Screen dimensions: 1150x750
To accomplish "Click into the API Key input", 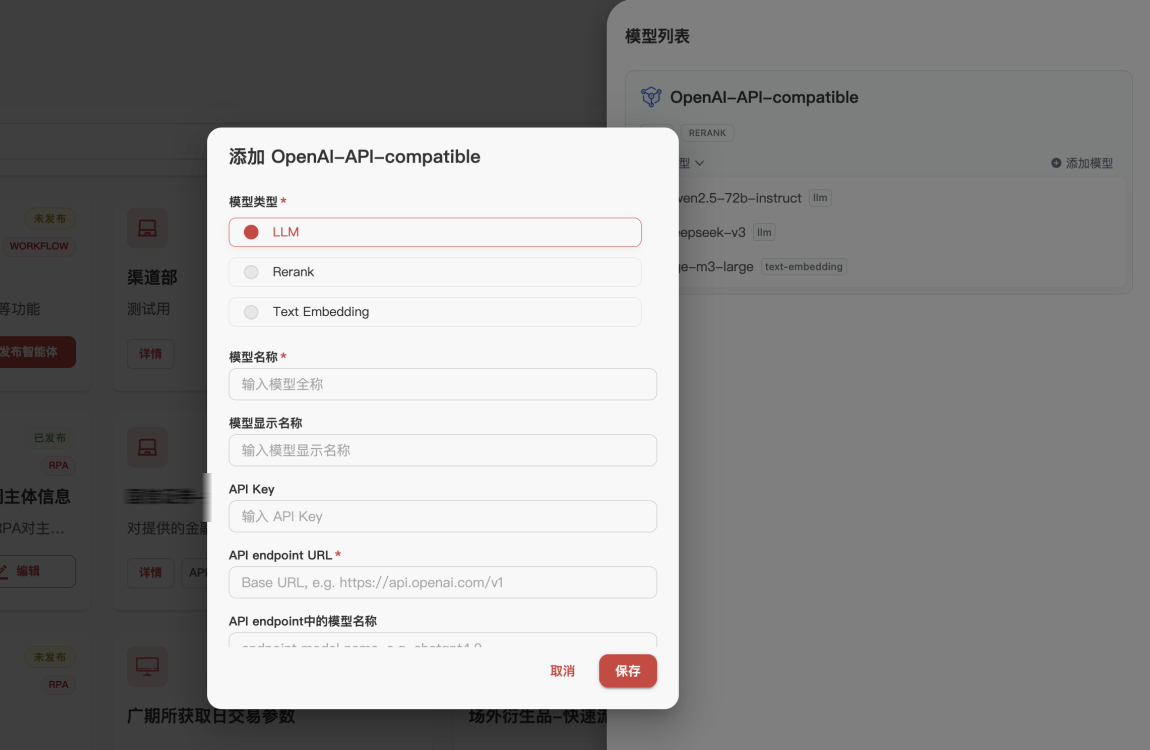I will [442, 516].
